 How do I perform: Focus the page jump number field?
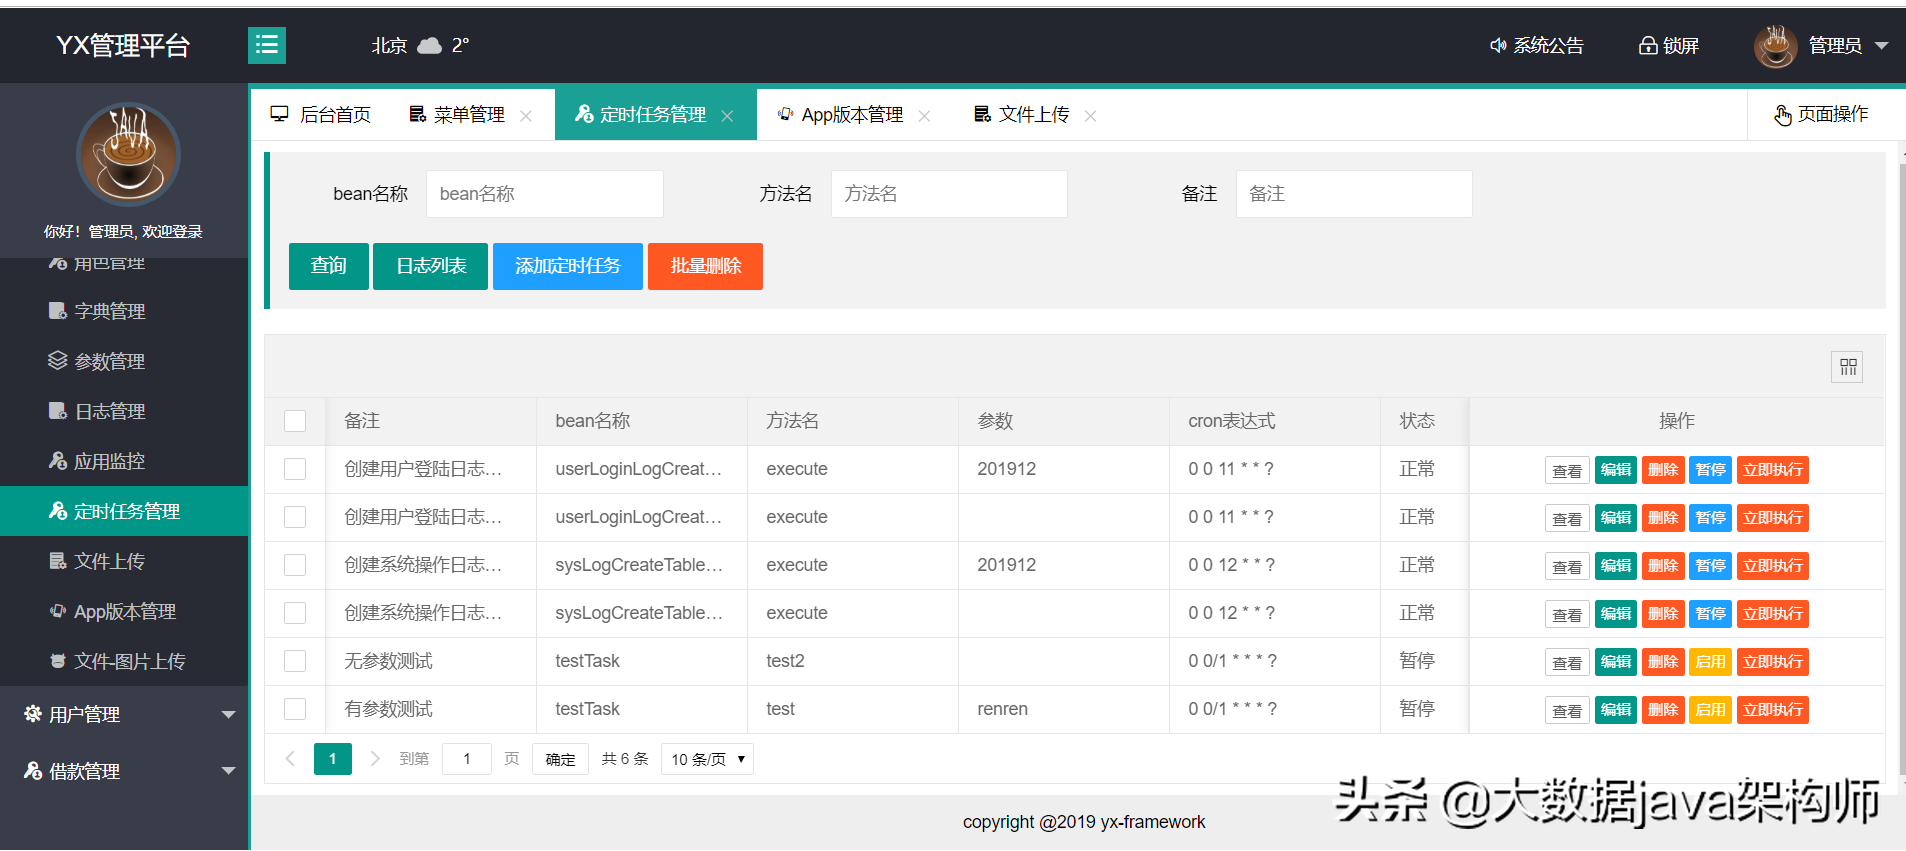coord(467,759)
